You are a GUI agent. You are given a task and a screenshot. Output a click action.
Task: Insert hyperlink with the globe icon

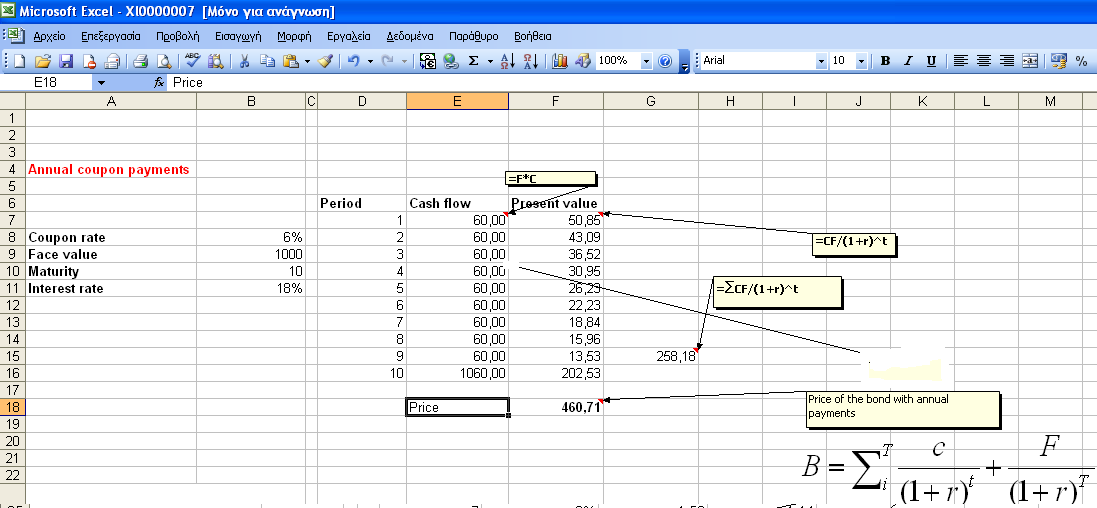click(x=451, y=61)
